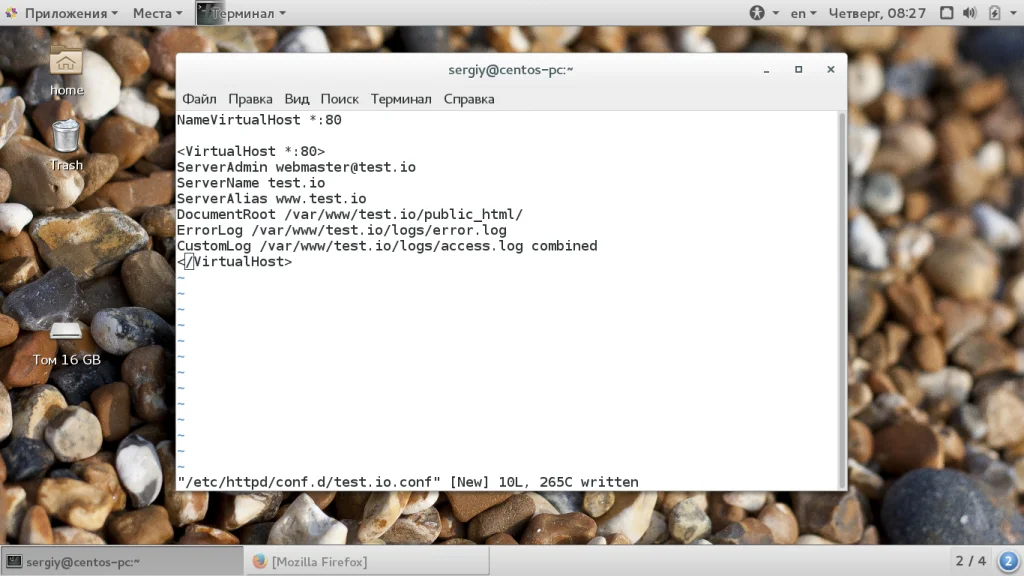Click the Четверг 08:27 clock
The height and width of the screenshot is (576, 1024).
click(x=877, y=13)
